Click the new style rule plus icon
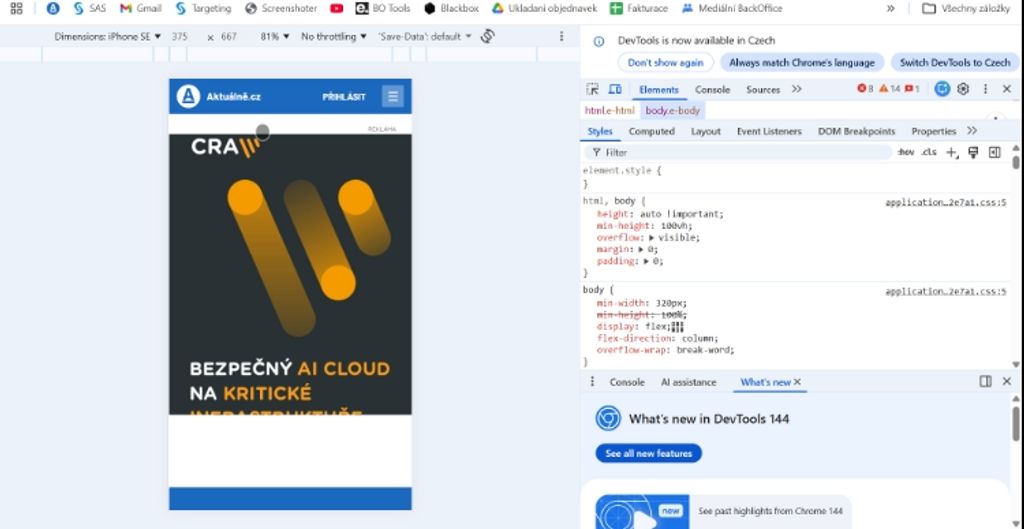1024x529 pixels. (x=951, y=152)
